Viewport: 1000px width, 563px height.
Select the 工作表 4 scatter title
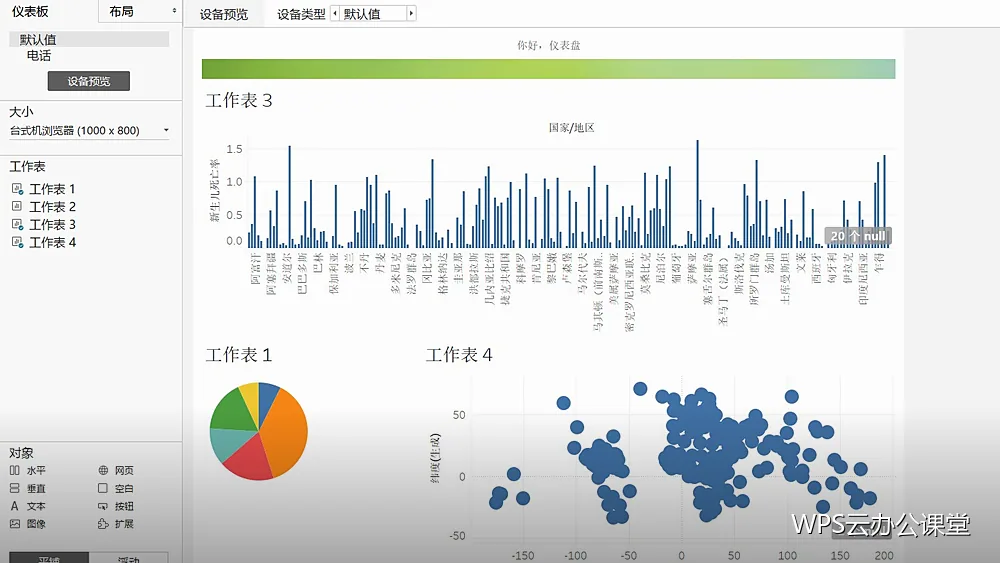459,355
